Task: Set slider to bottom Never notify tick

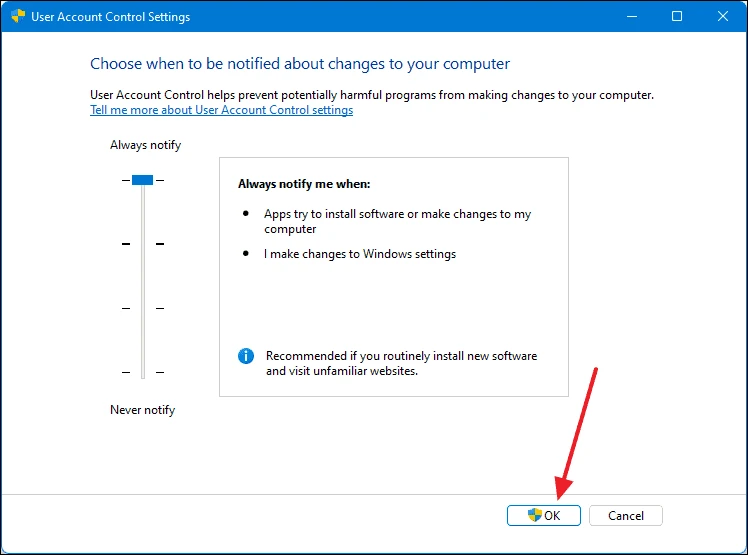Action: (143, 372)
